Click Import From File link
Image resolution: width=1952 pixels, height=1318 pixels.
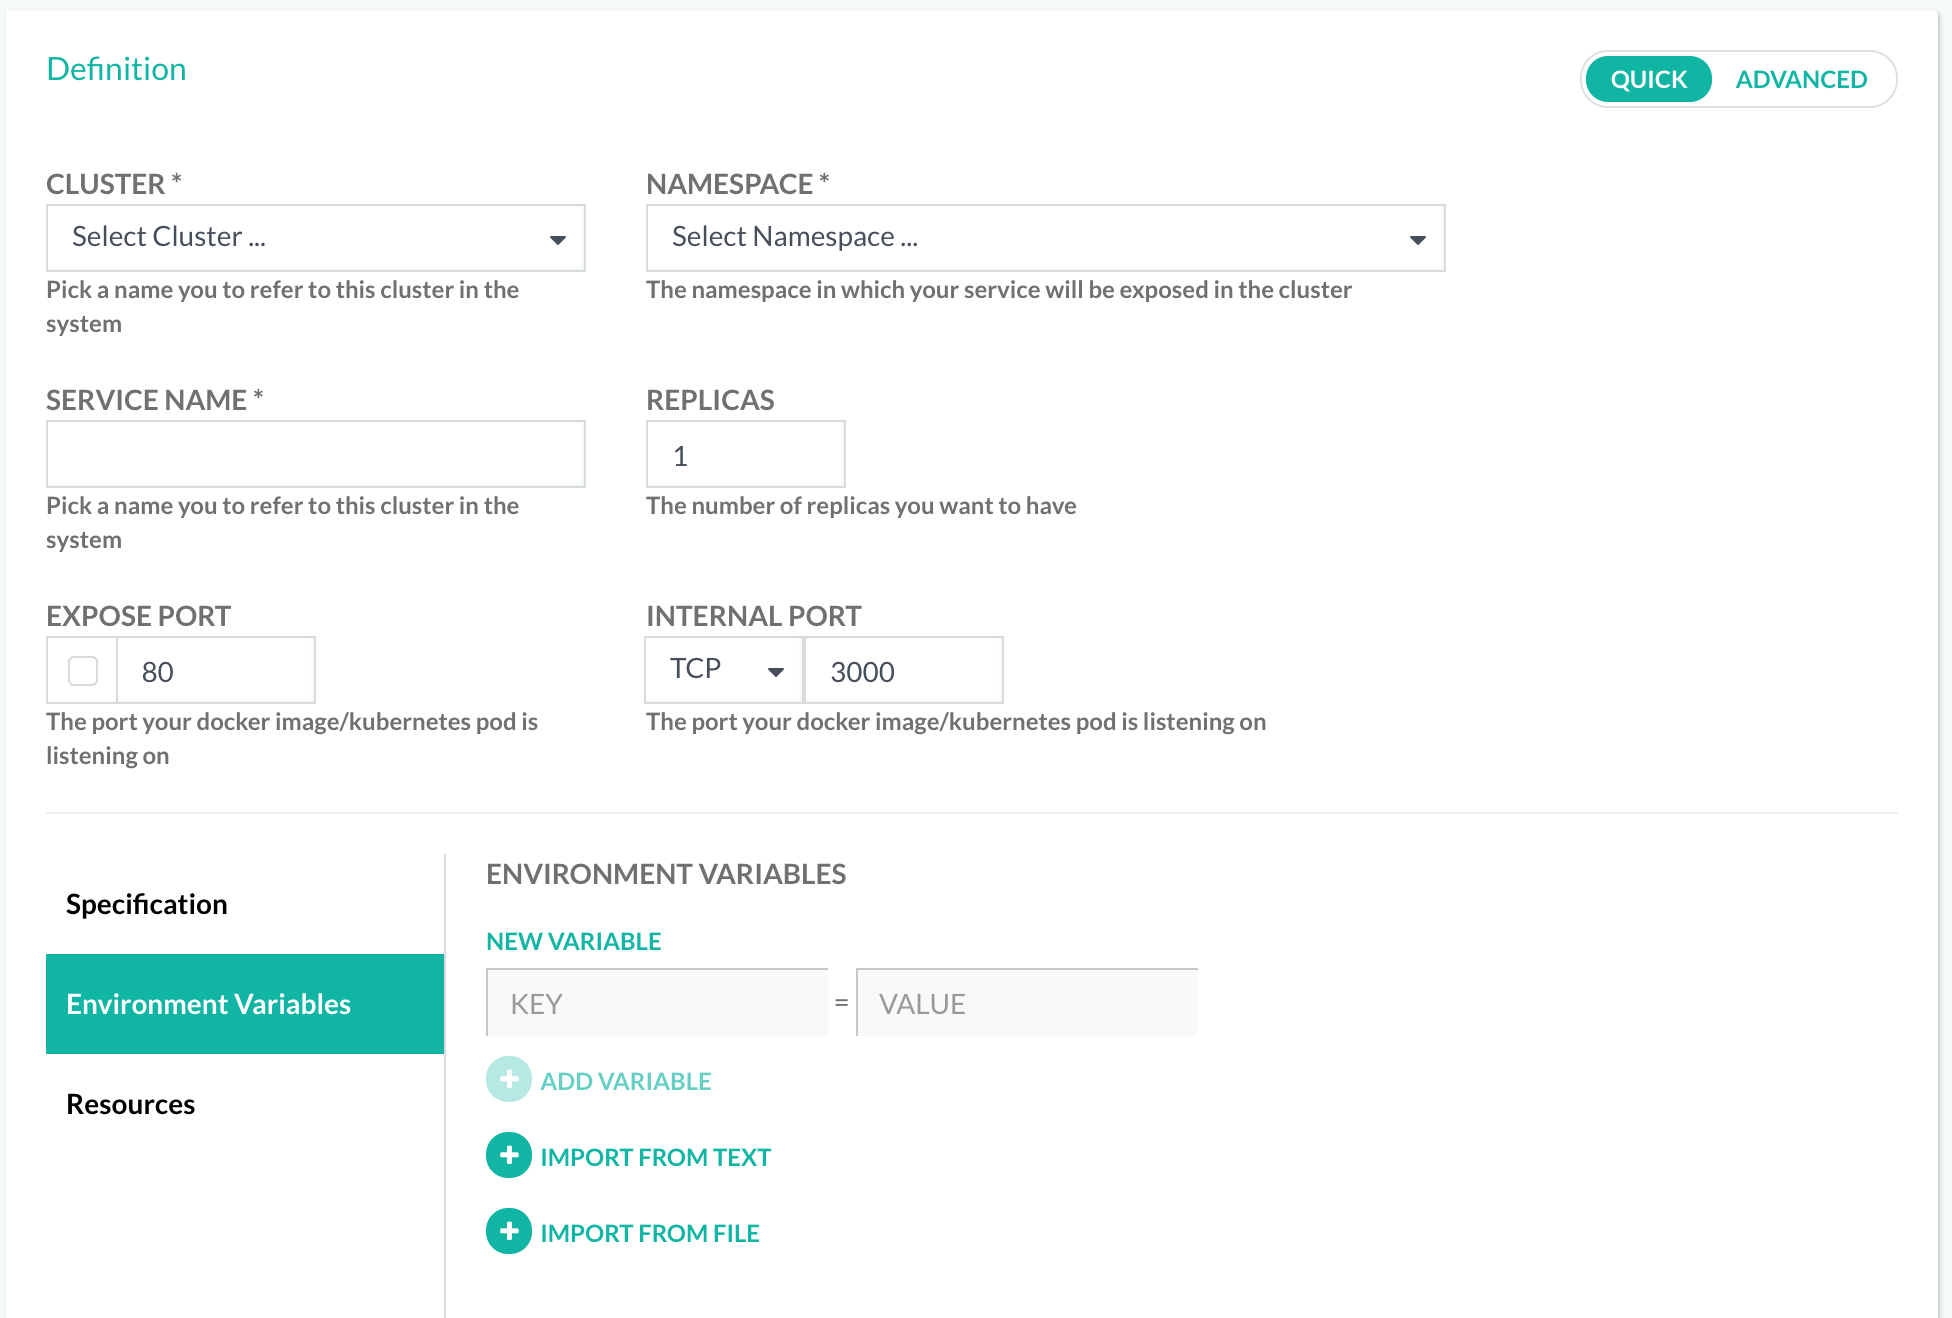pyautogui.click(x=650, y=1233)
